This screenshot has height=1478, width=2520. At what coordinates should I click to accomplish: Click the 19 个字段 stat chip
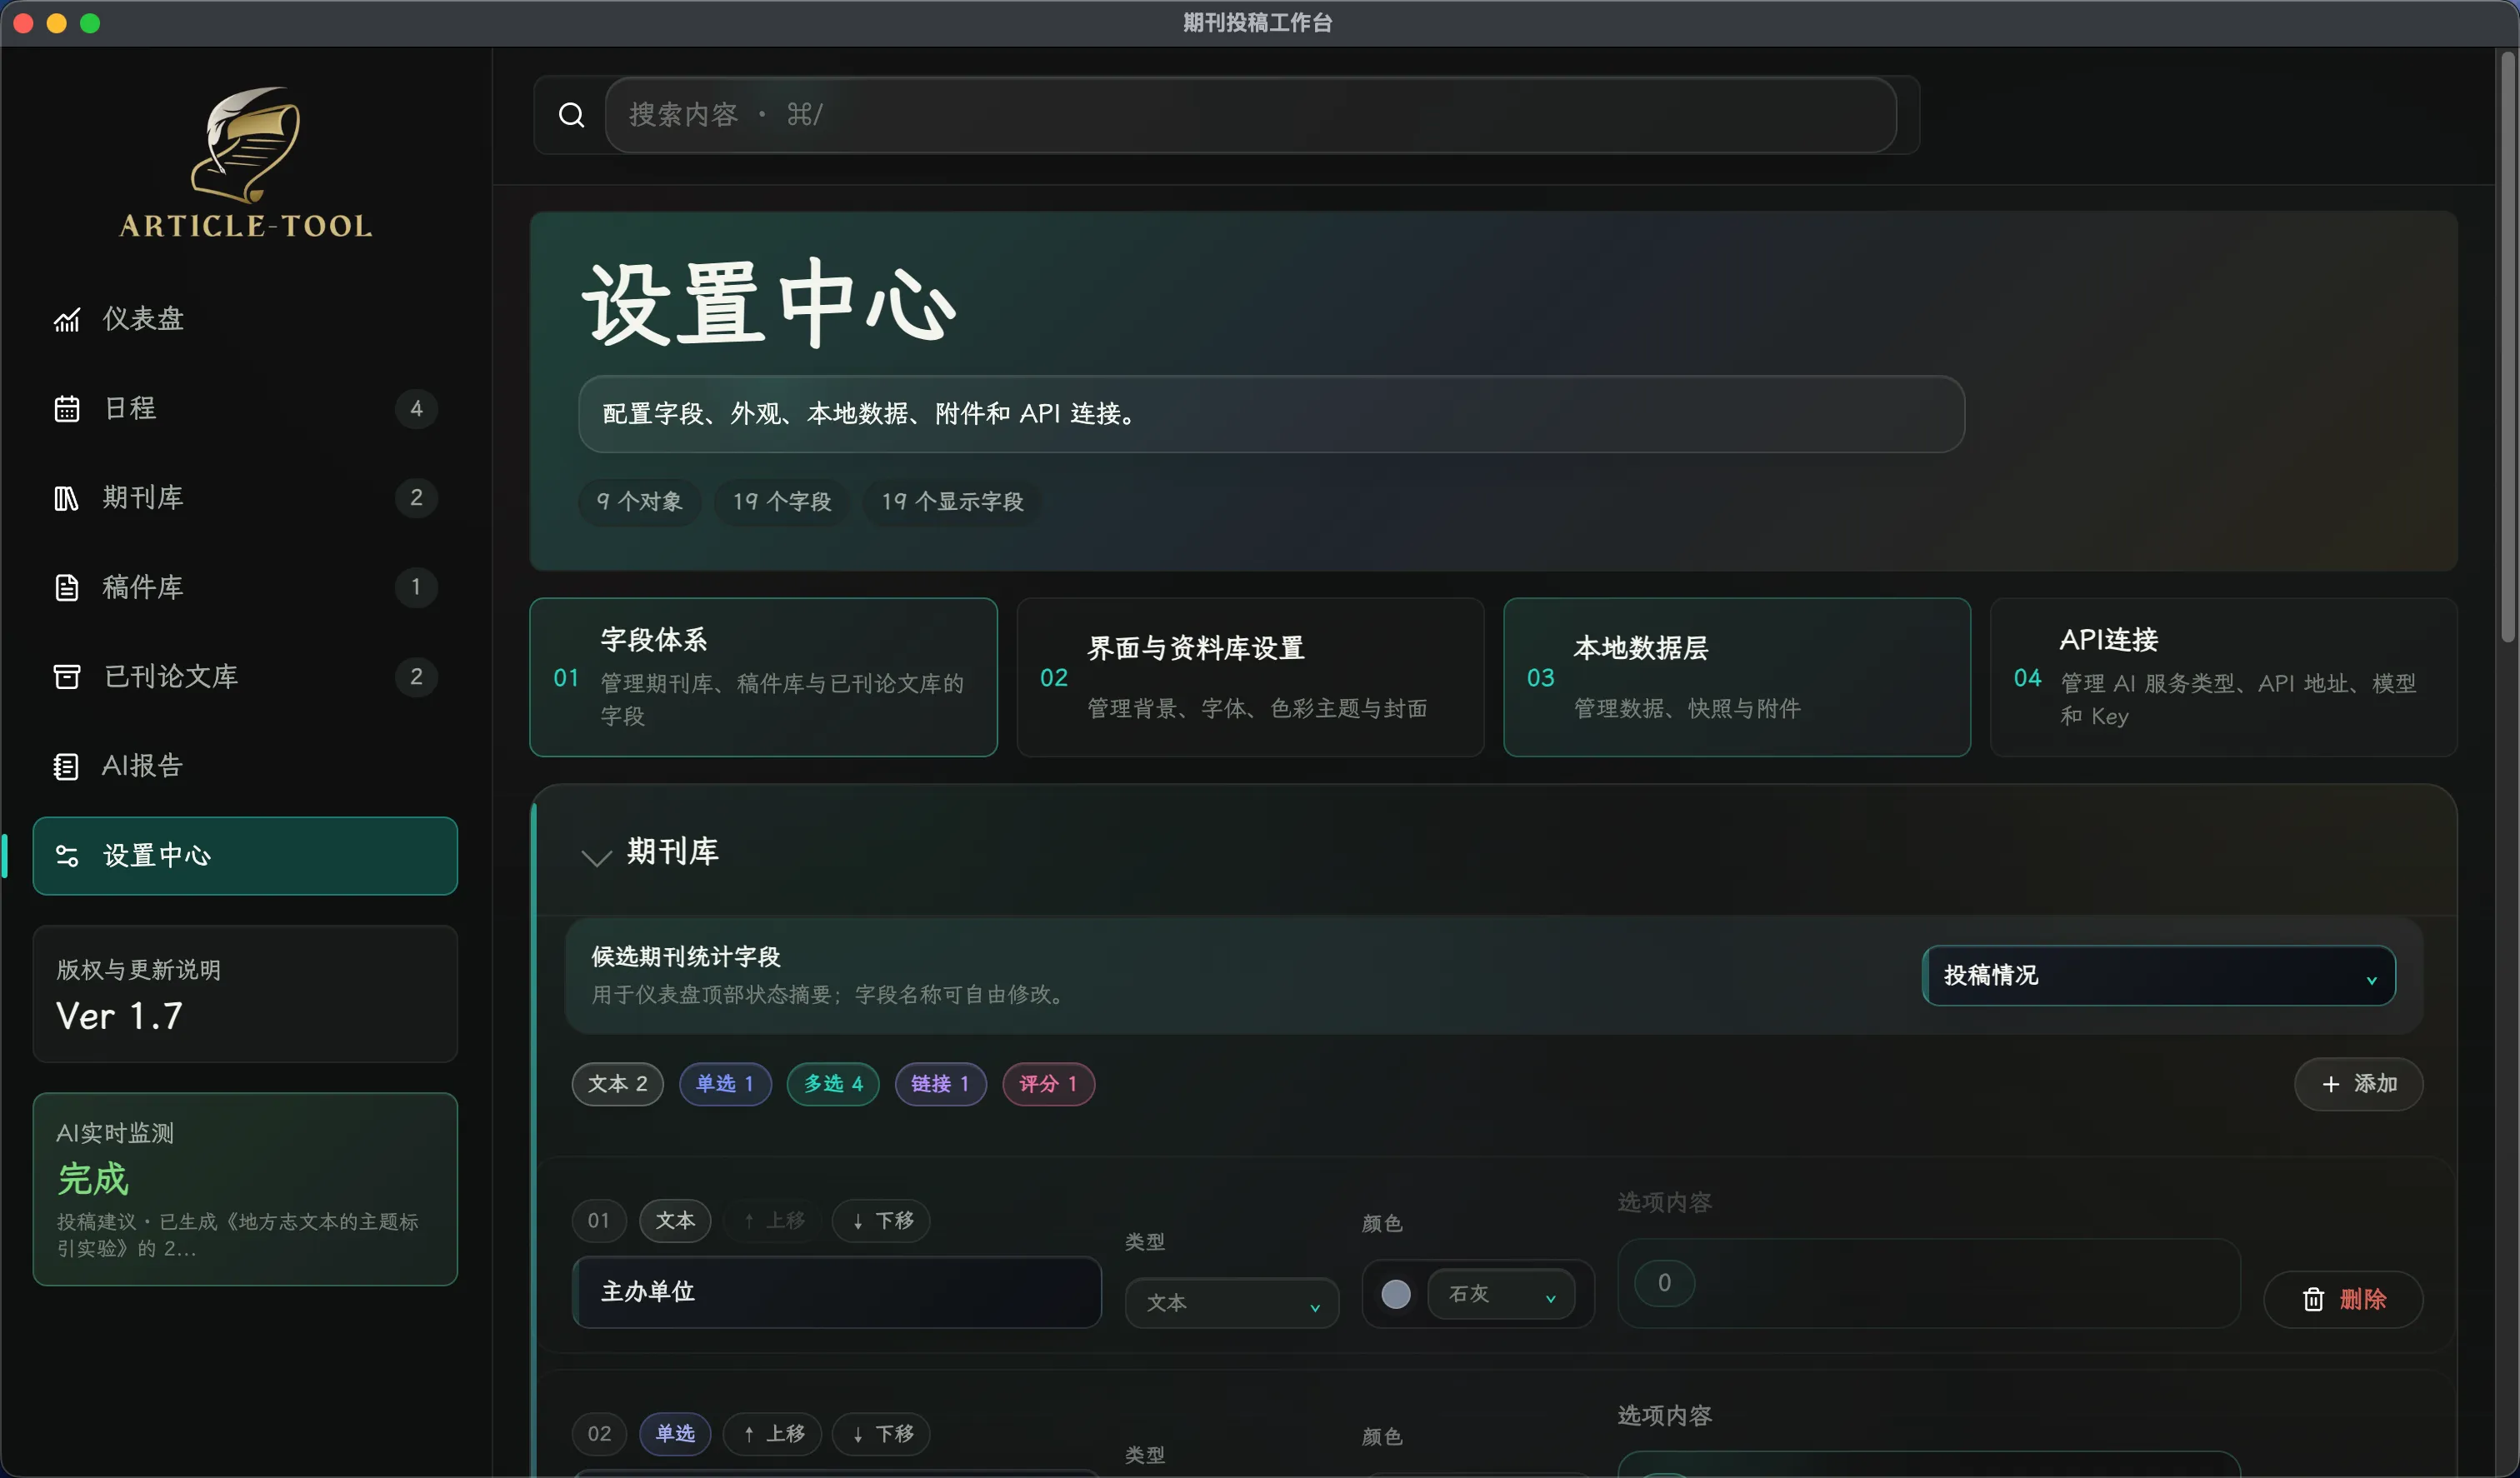click(782, 502)
